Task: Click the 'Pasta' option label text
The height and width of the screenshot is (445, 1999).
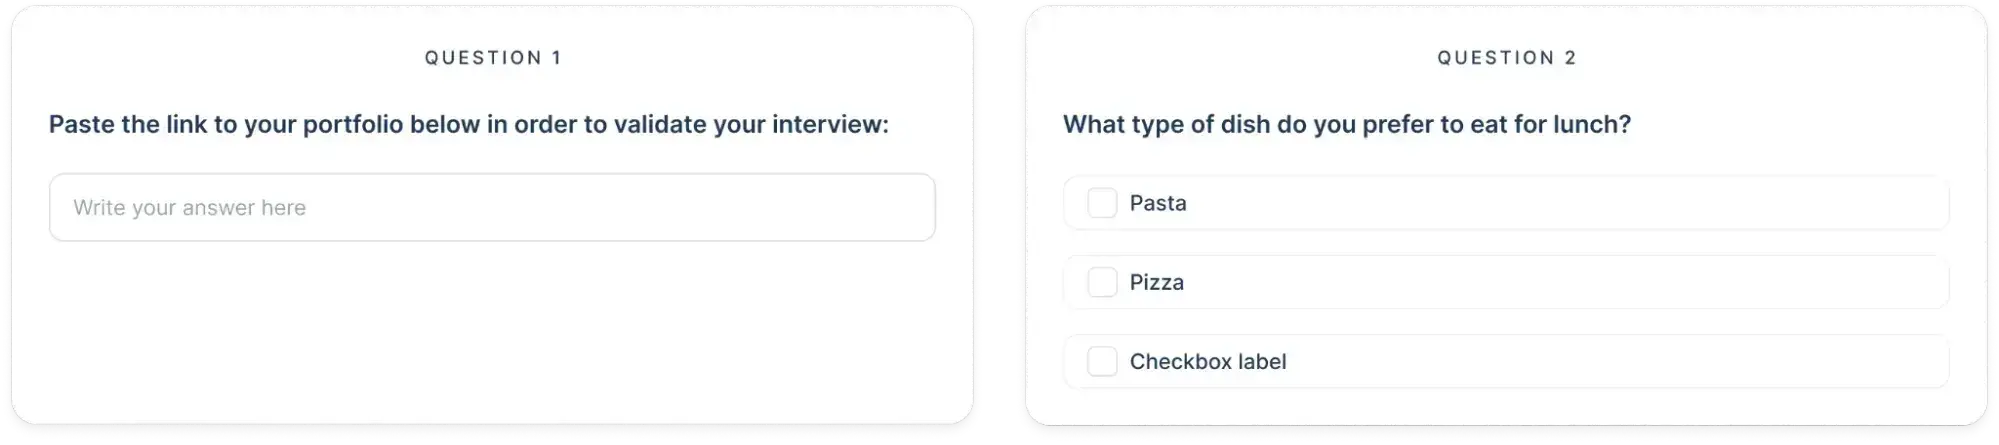Action: click(1158, 203)
